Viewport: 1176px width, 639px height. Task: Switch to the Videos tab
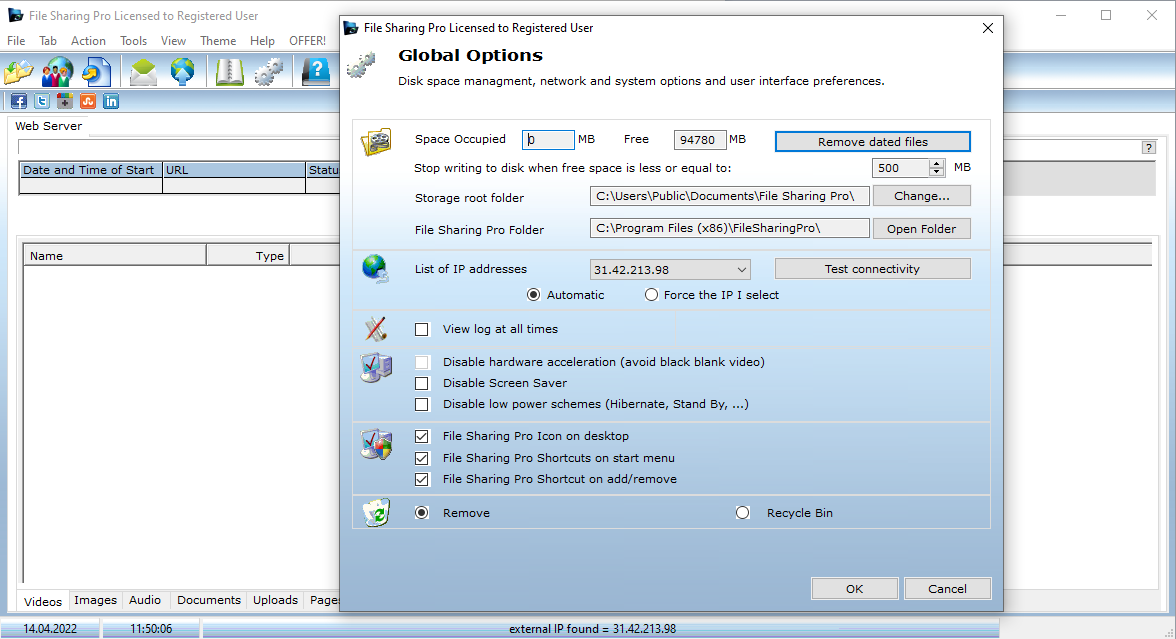coord(43,602)
